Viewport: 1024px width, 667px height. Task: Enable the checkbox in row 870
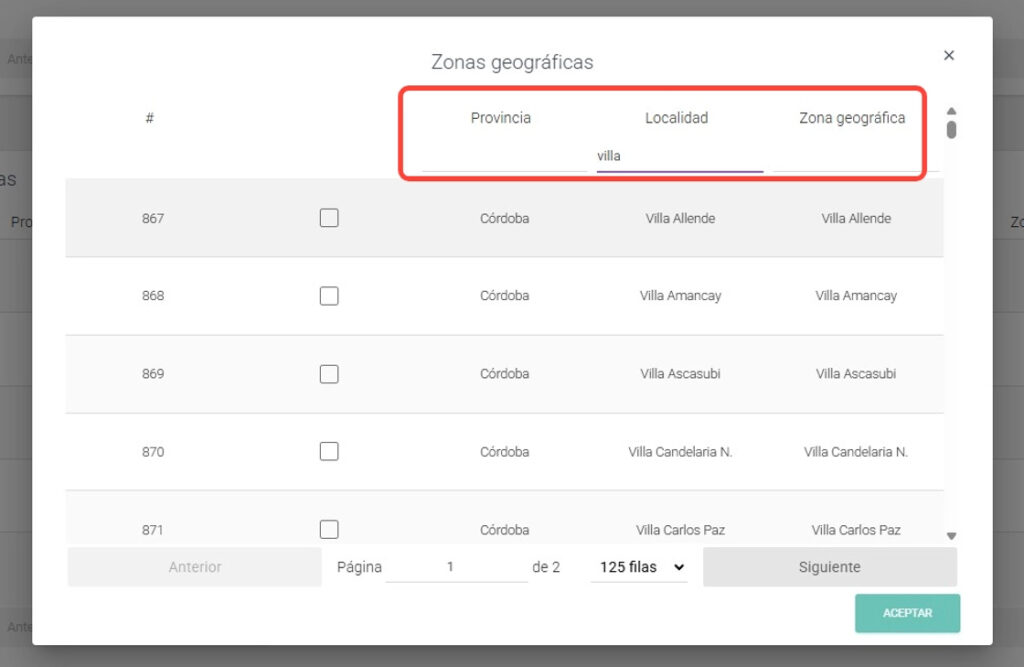(x=329, y=452)
